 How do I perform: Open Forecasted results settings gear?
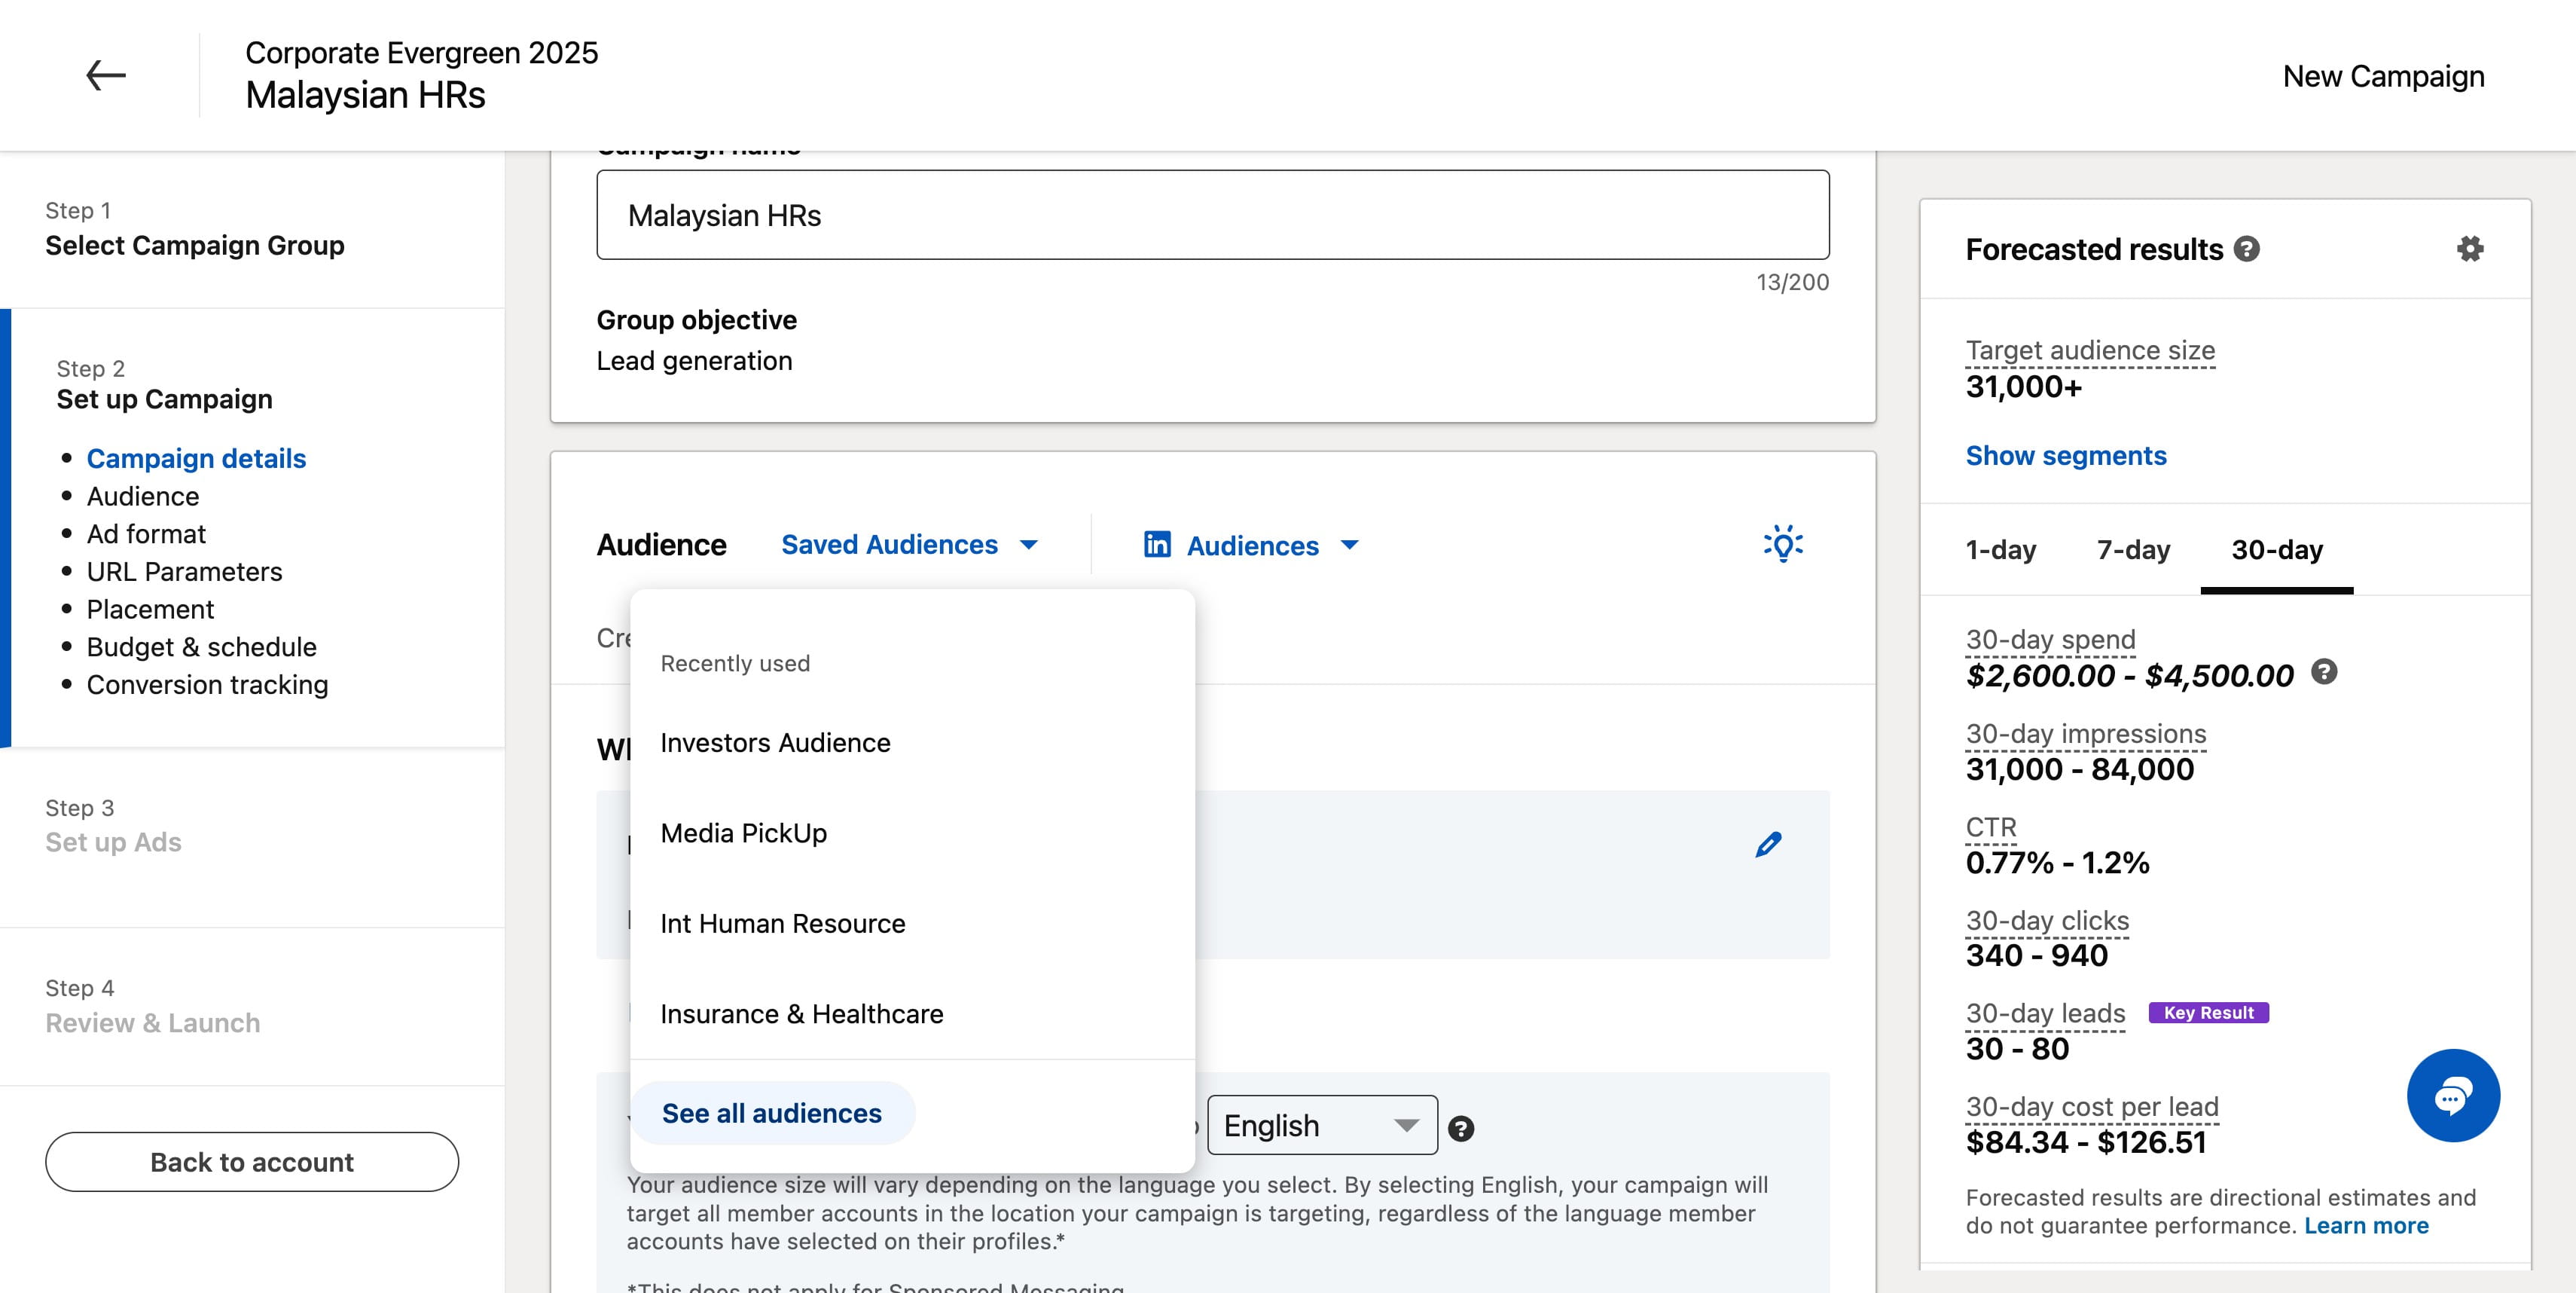pos(2470,248)
